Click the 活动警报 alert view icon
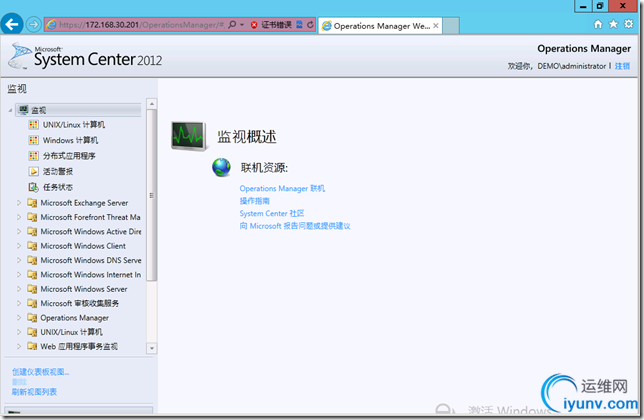The width and height of the screenshot is (644, 420). [x=34, y=171]
